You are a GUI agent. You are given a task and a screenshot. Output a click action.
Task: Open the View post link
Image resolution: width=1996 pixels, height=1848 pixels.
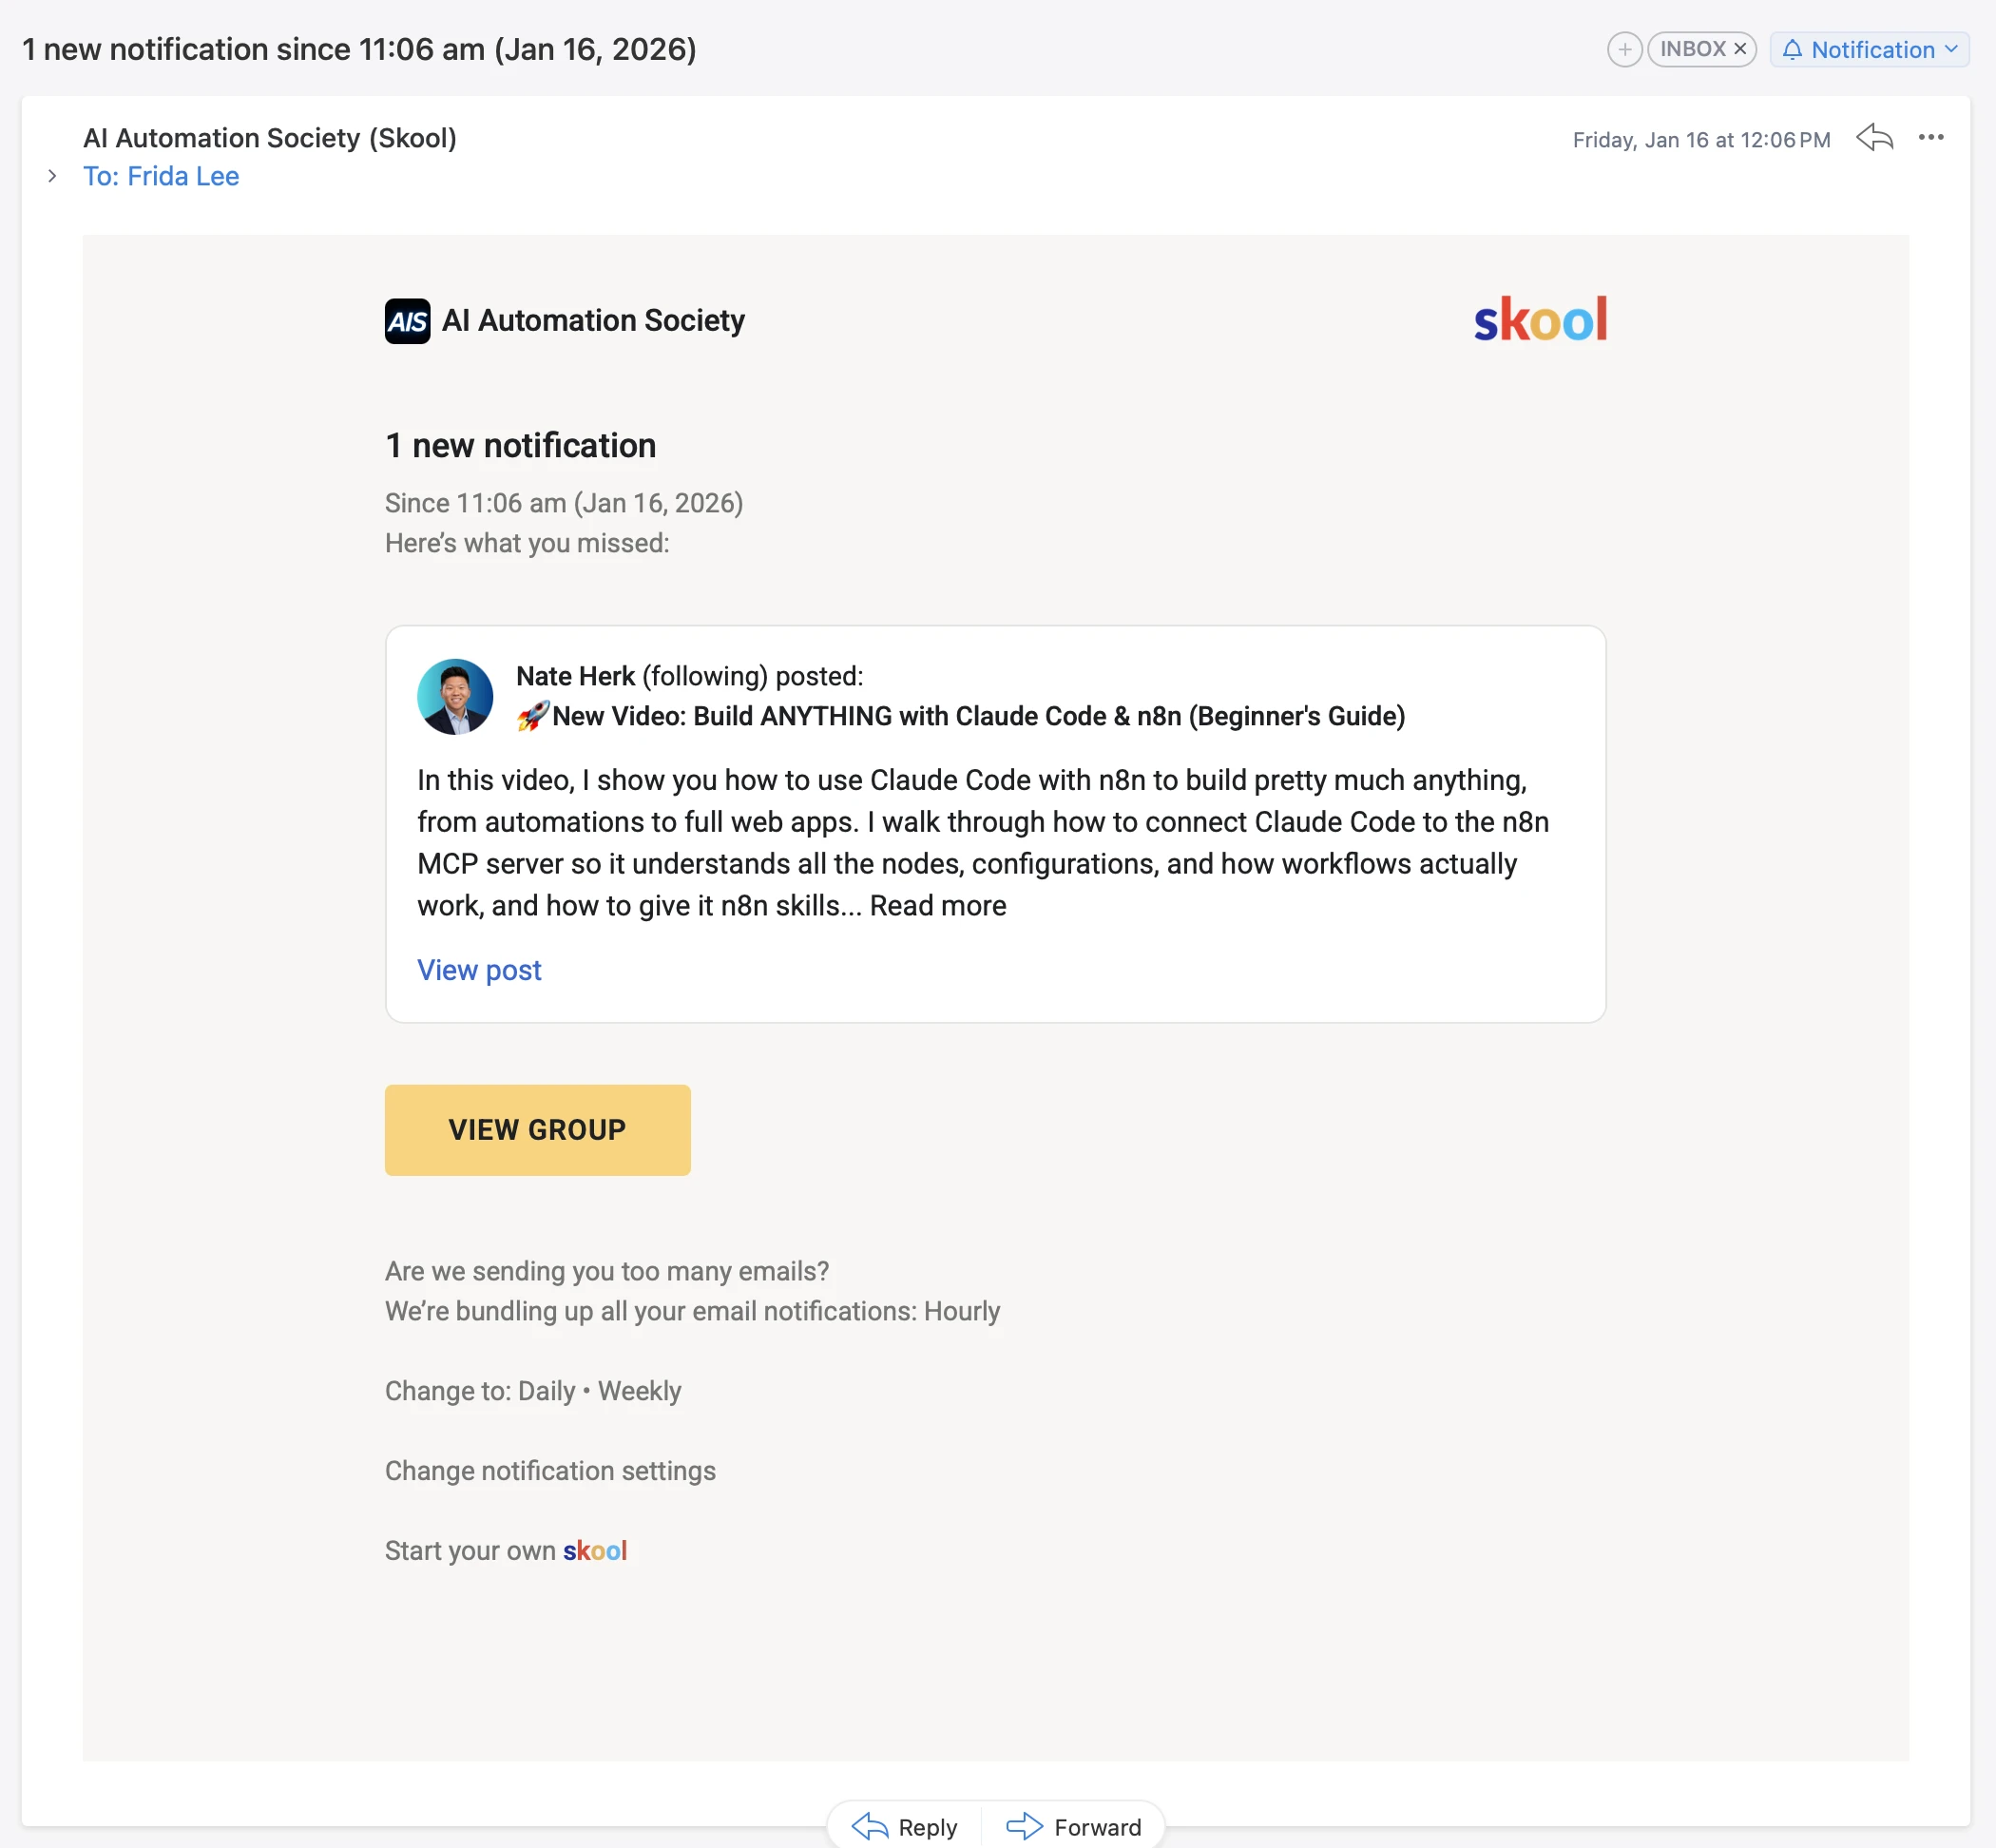[x=479, y=970]
